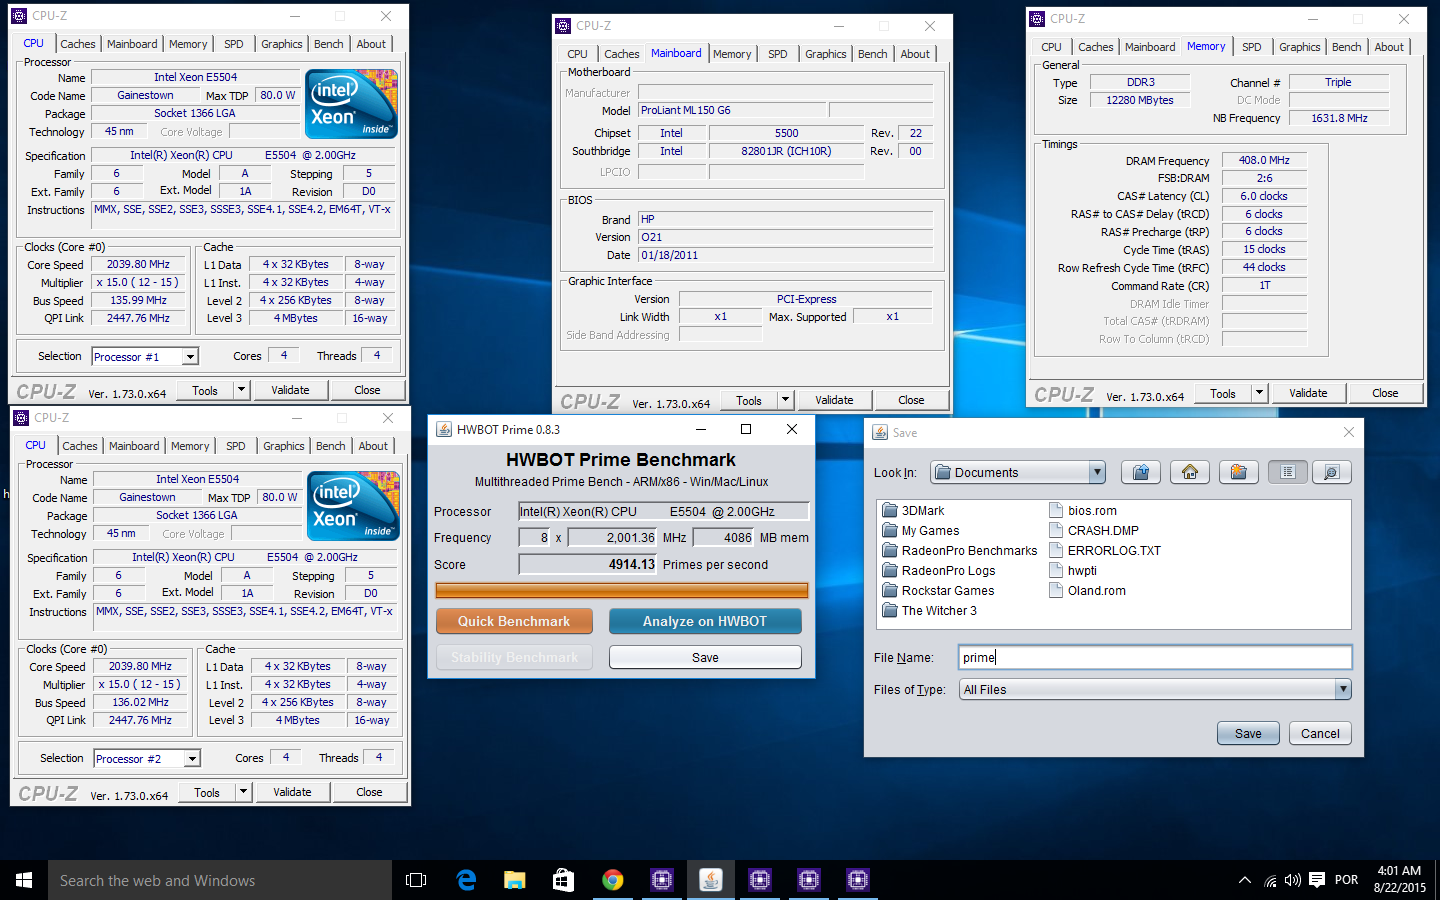Image resolution: width=1440 pixels, height=900 pixels.
Task: Click Close button in Mainboard CPU-Z window
Action: tap(911, 400)
